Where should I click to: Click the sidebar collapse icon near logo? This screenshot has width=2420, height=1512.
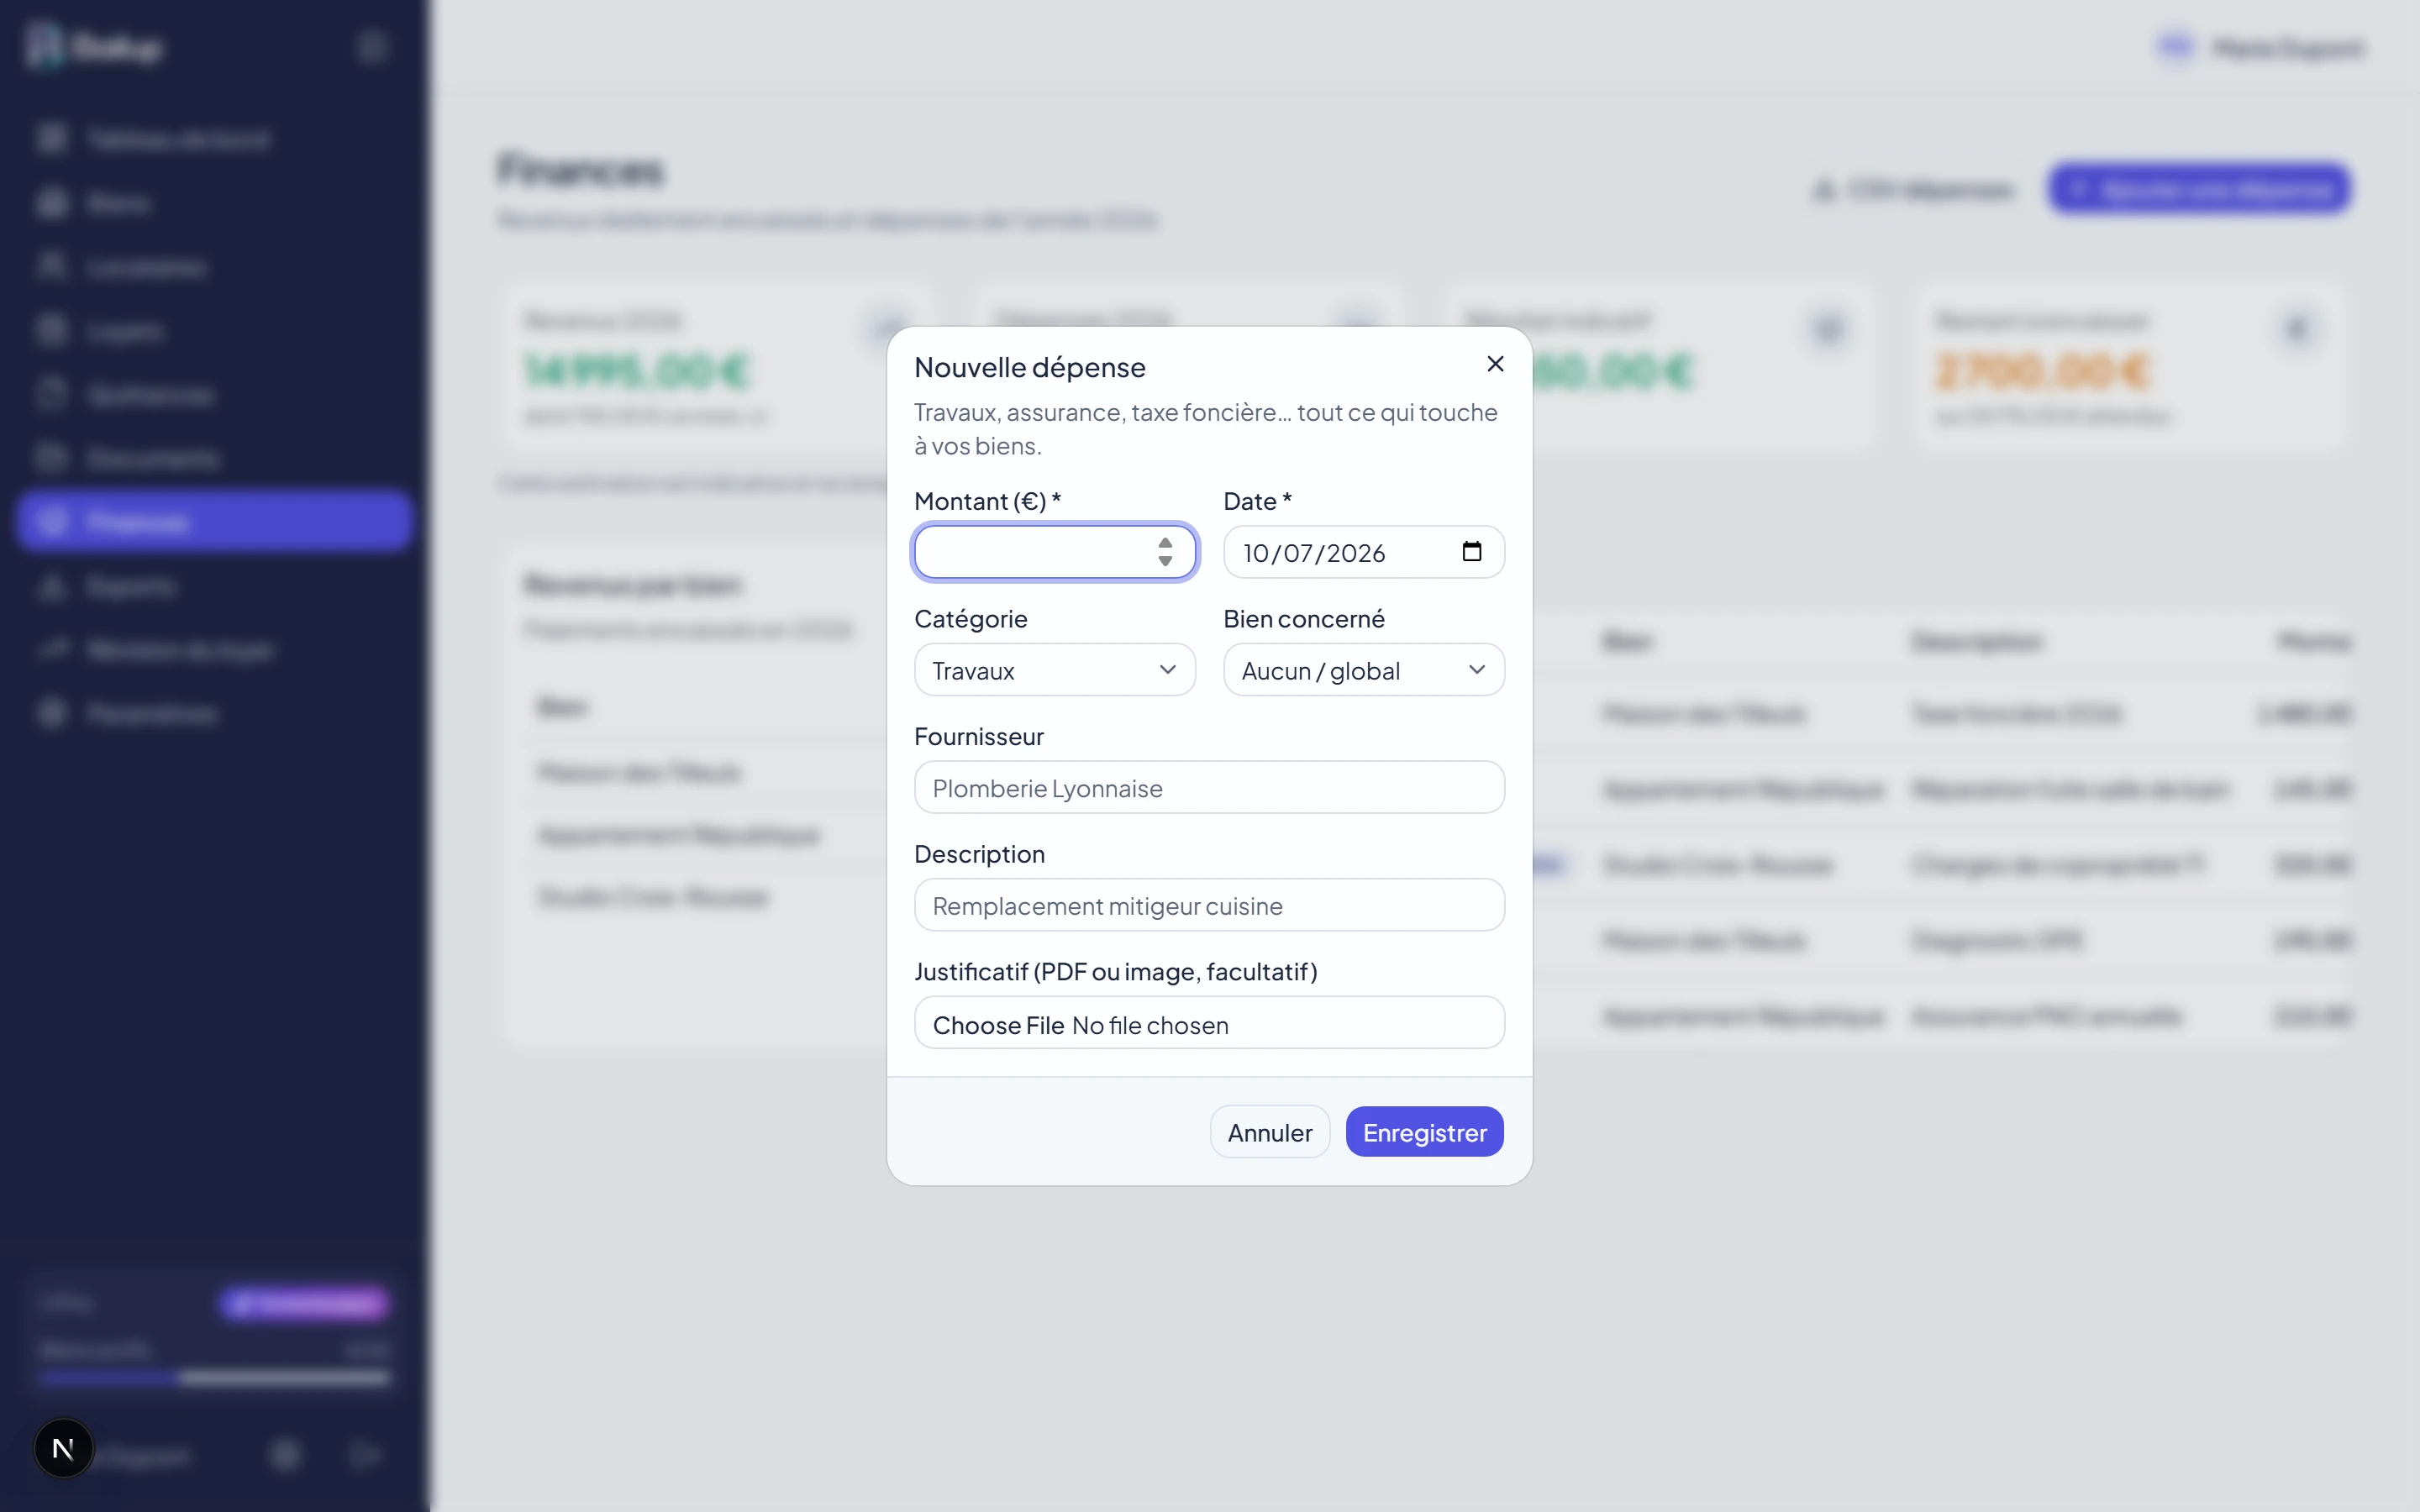click(x=372, y=47)
